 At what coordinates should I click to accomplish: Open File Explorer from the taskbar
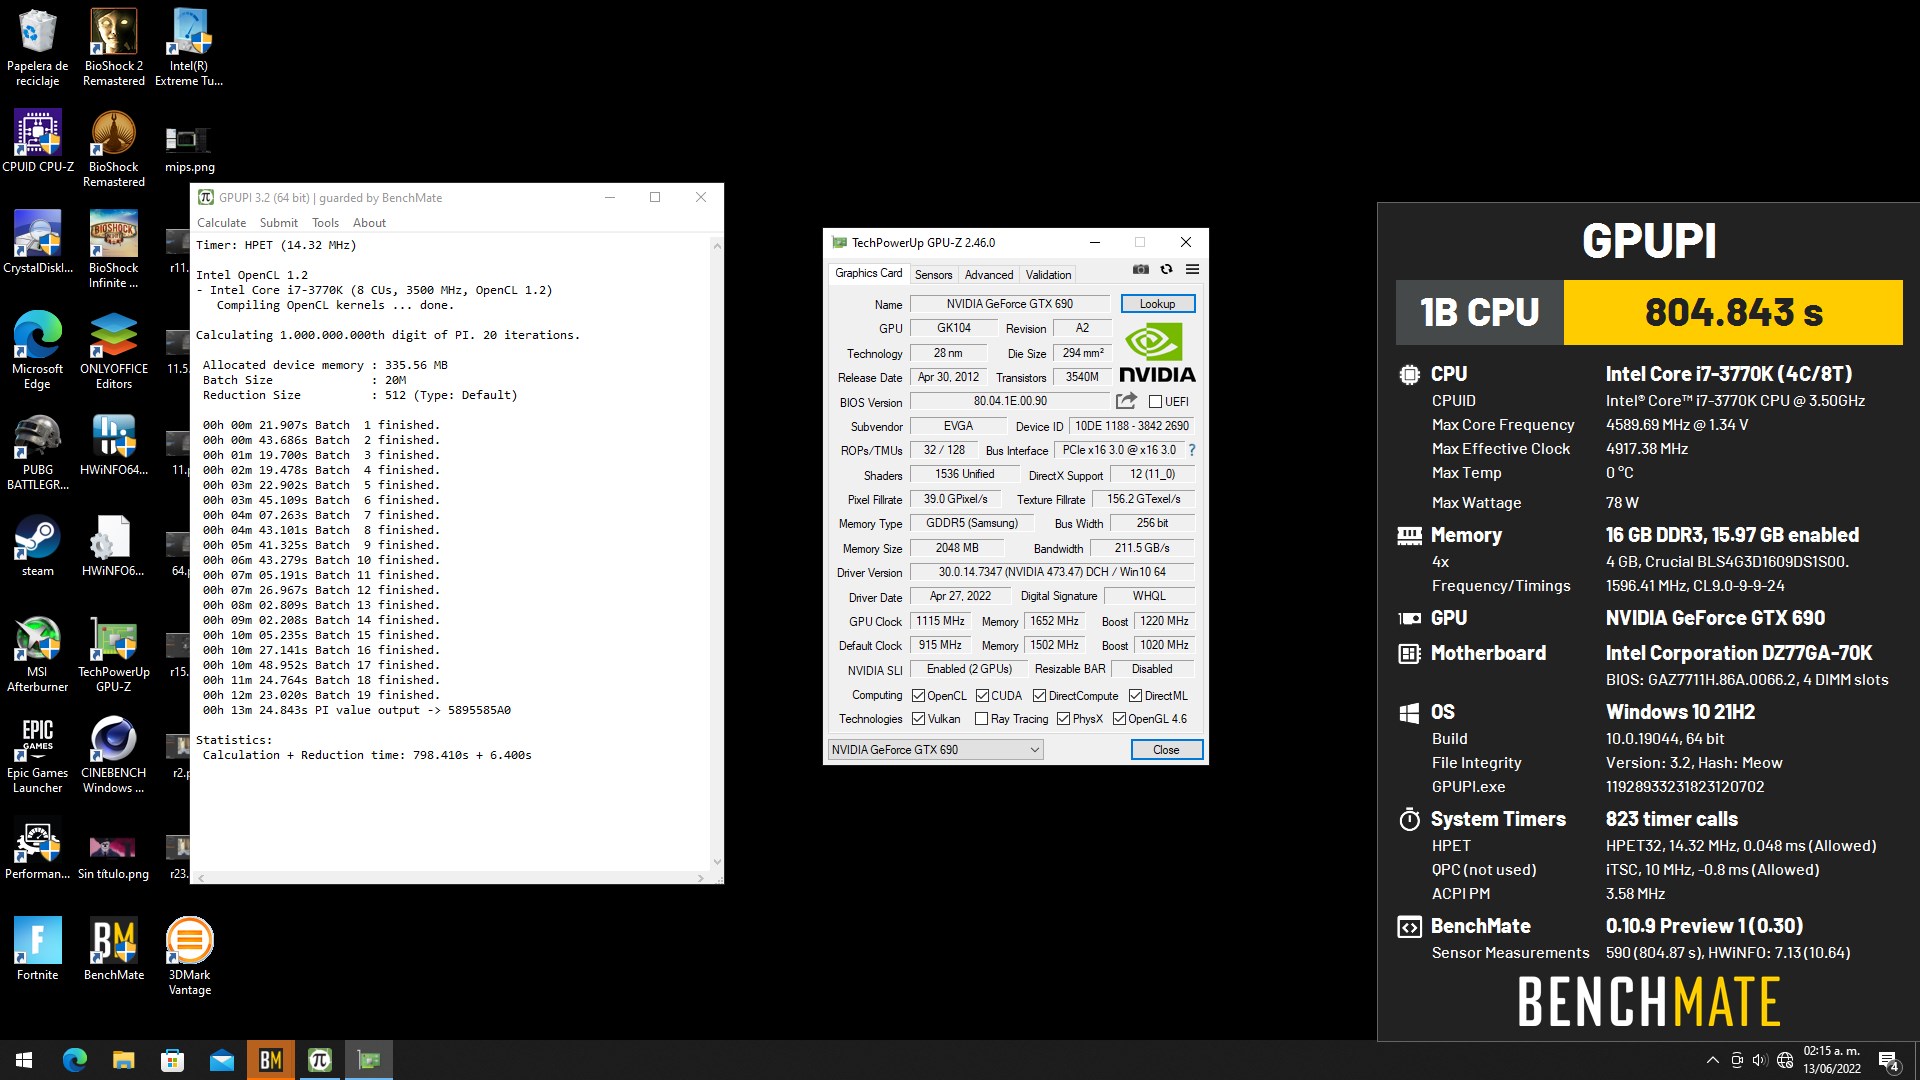pos(123,1060)
